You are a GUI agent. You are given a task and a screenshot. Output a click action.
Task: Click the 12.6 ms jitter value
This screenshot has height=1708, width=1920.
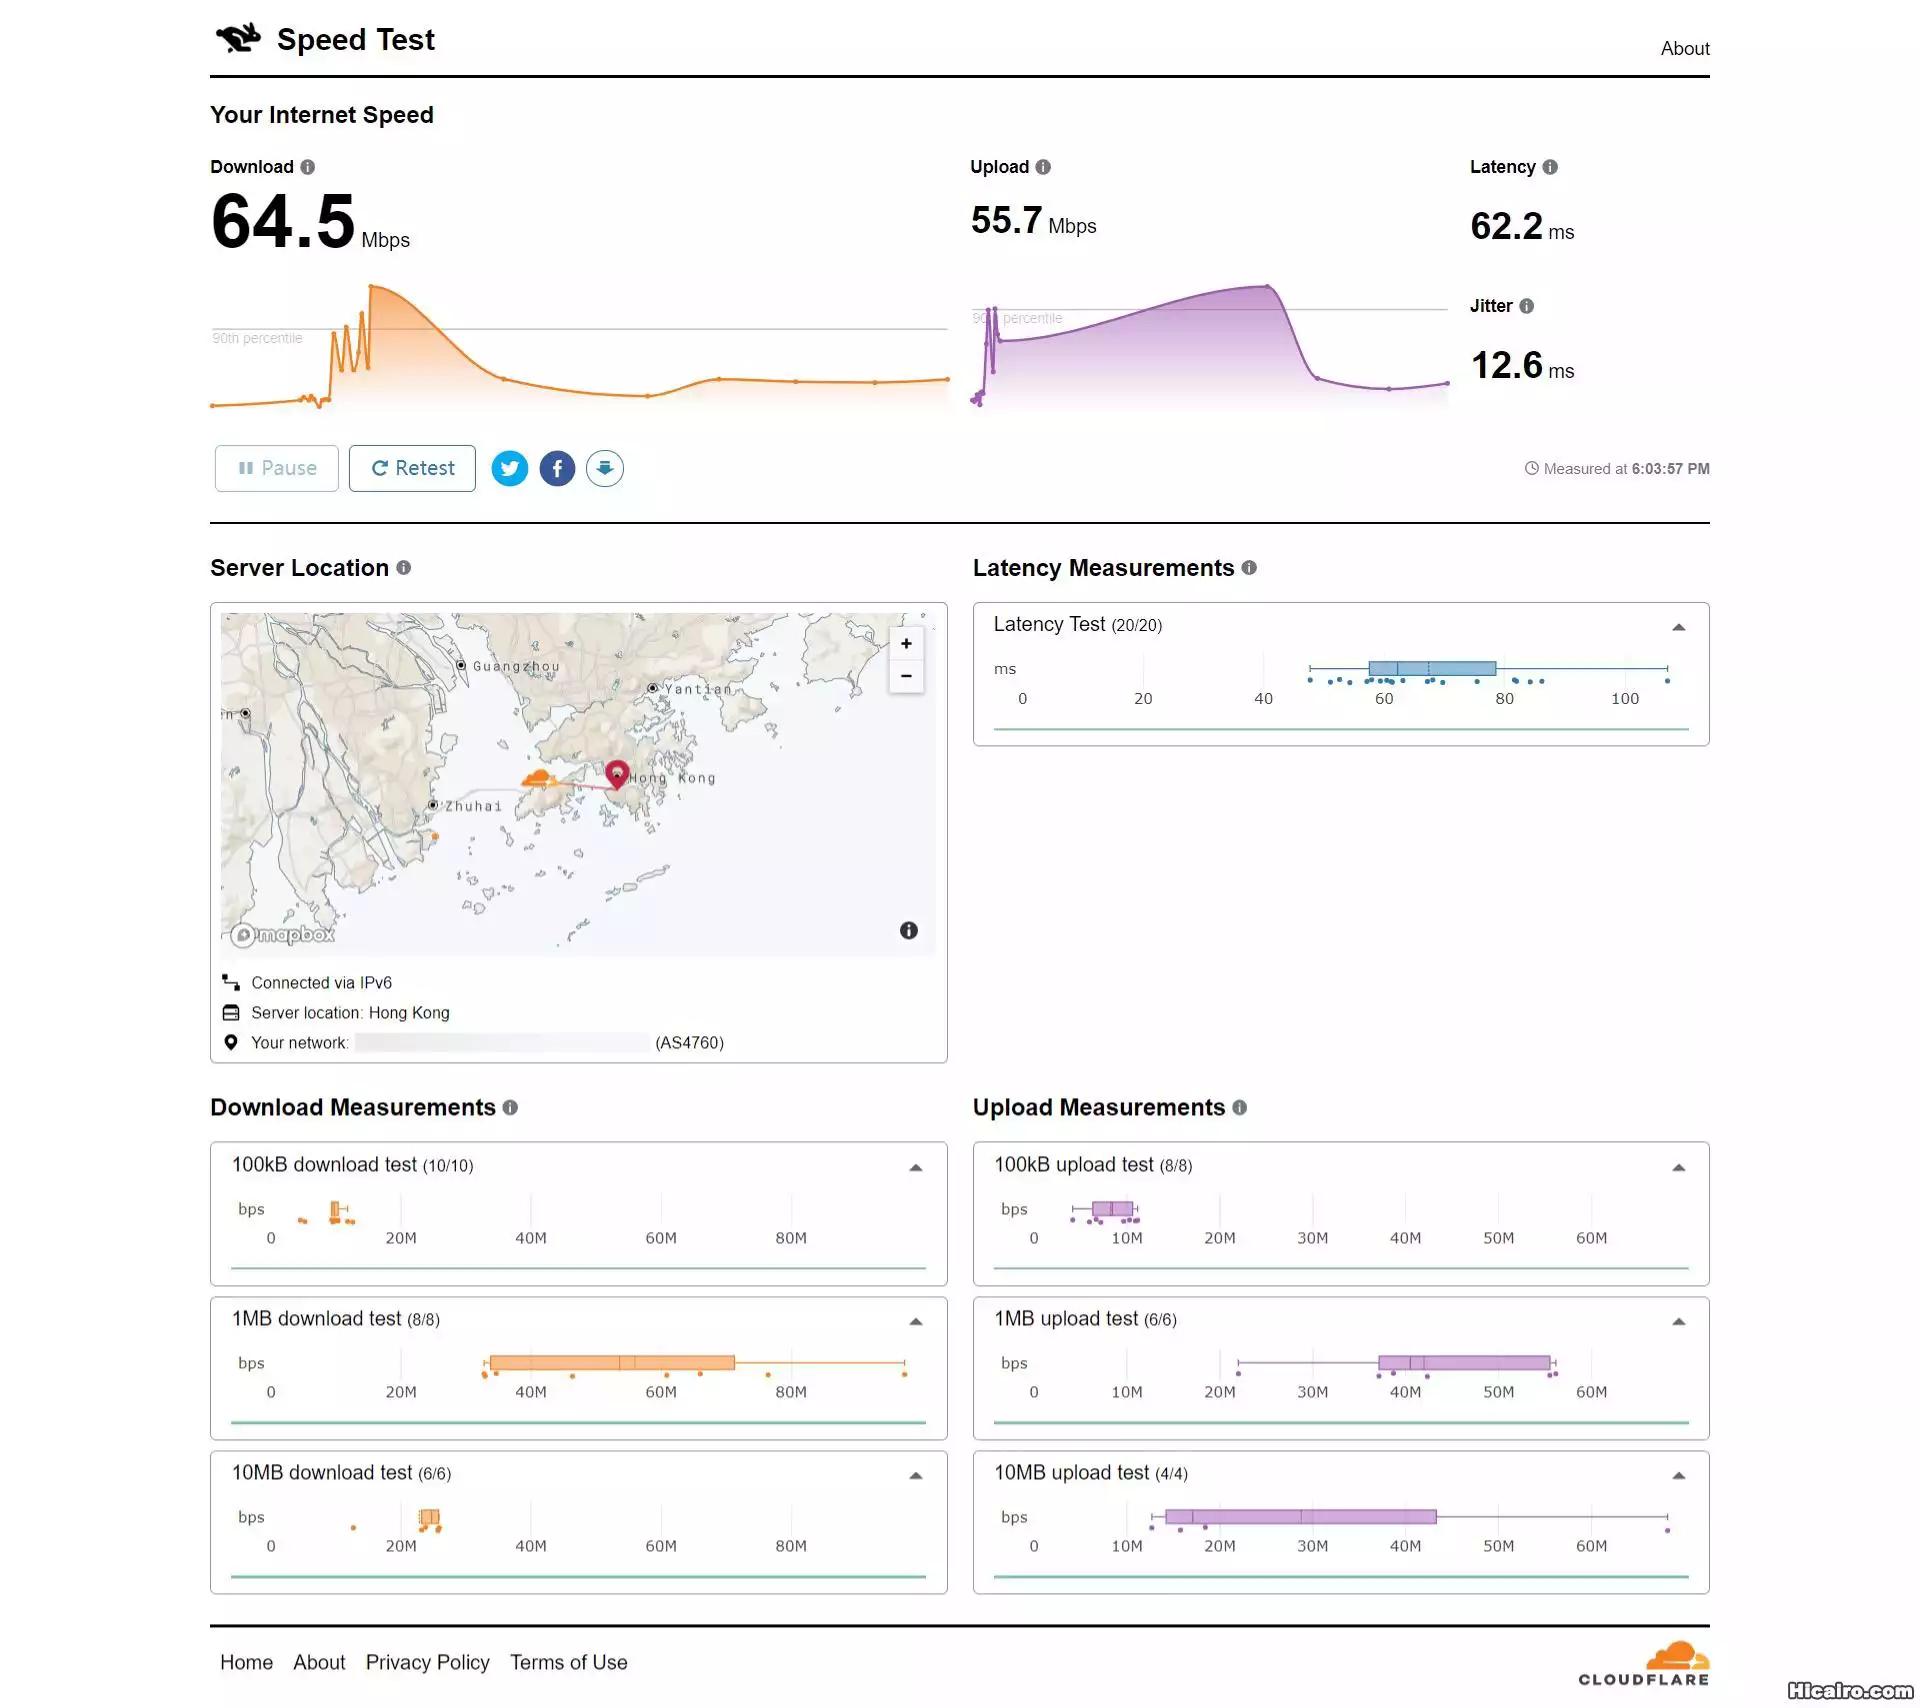click(1522, 366)
